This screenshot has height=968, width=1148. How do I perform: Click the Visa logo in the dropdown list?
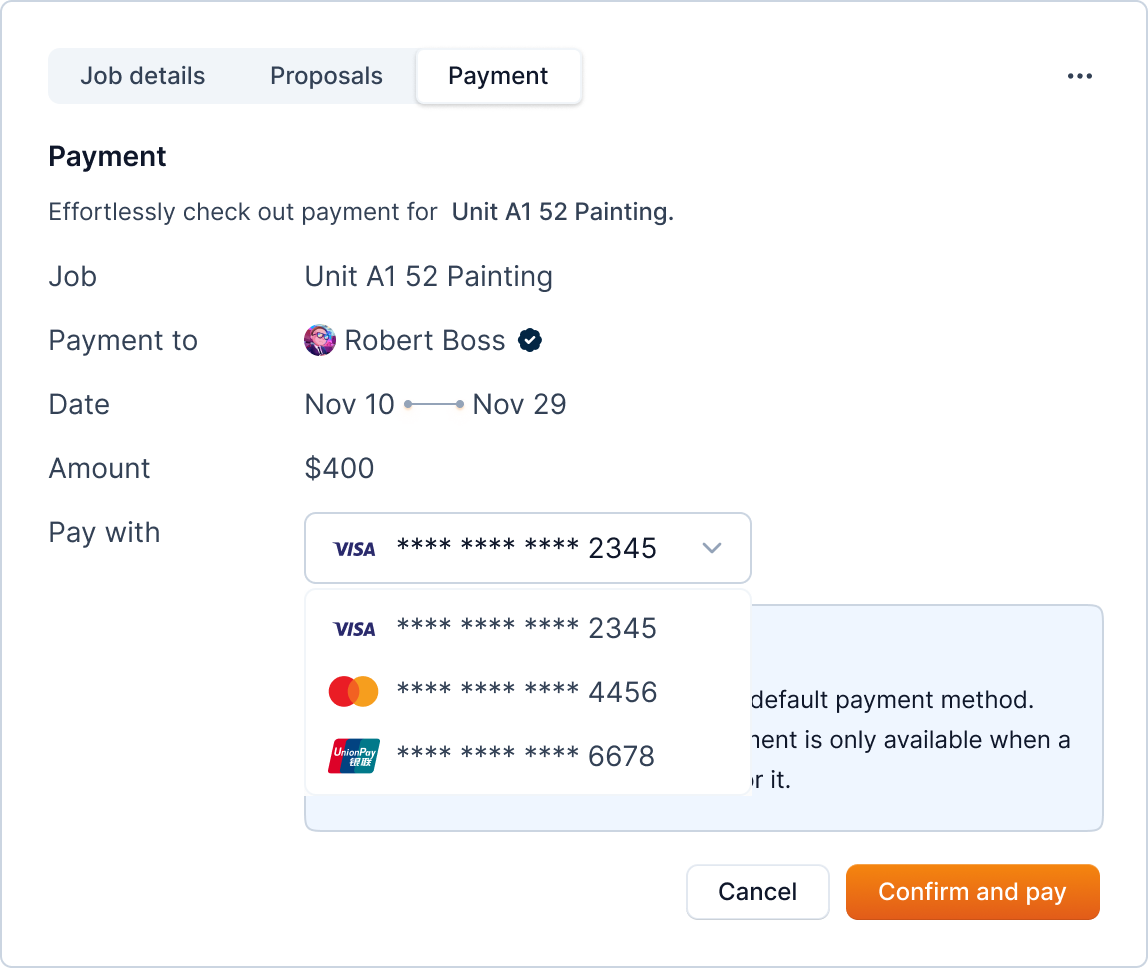click(x=354, y=629)
